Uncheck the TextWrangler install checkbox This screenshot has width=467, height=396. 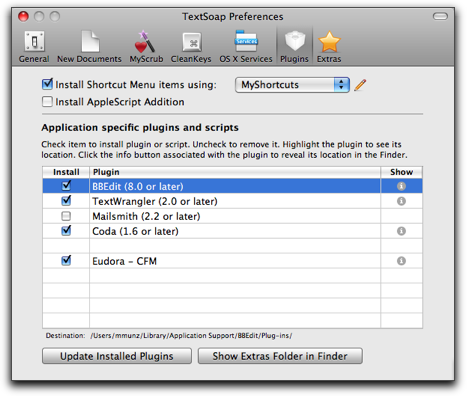[x=66, y=200]
